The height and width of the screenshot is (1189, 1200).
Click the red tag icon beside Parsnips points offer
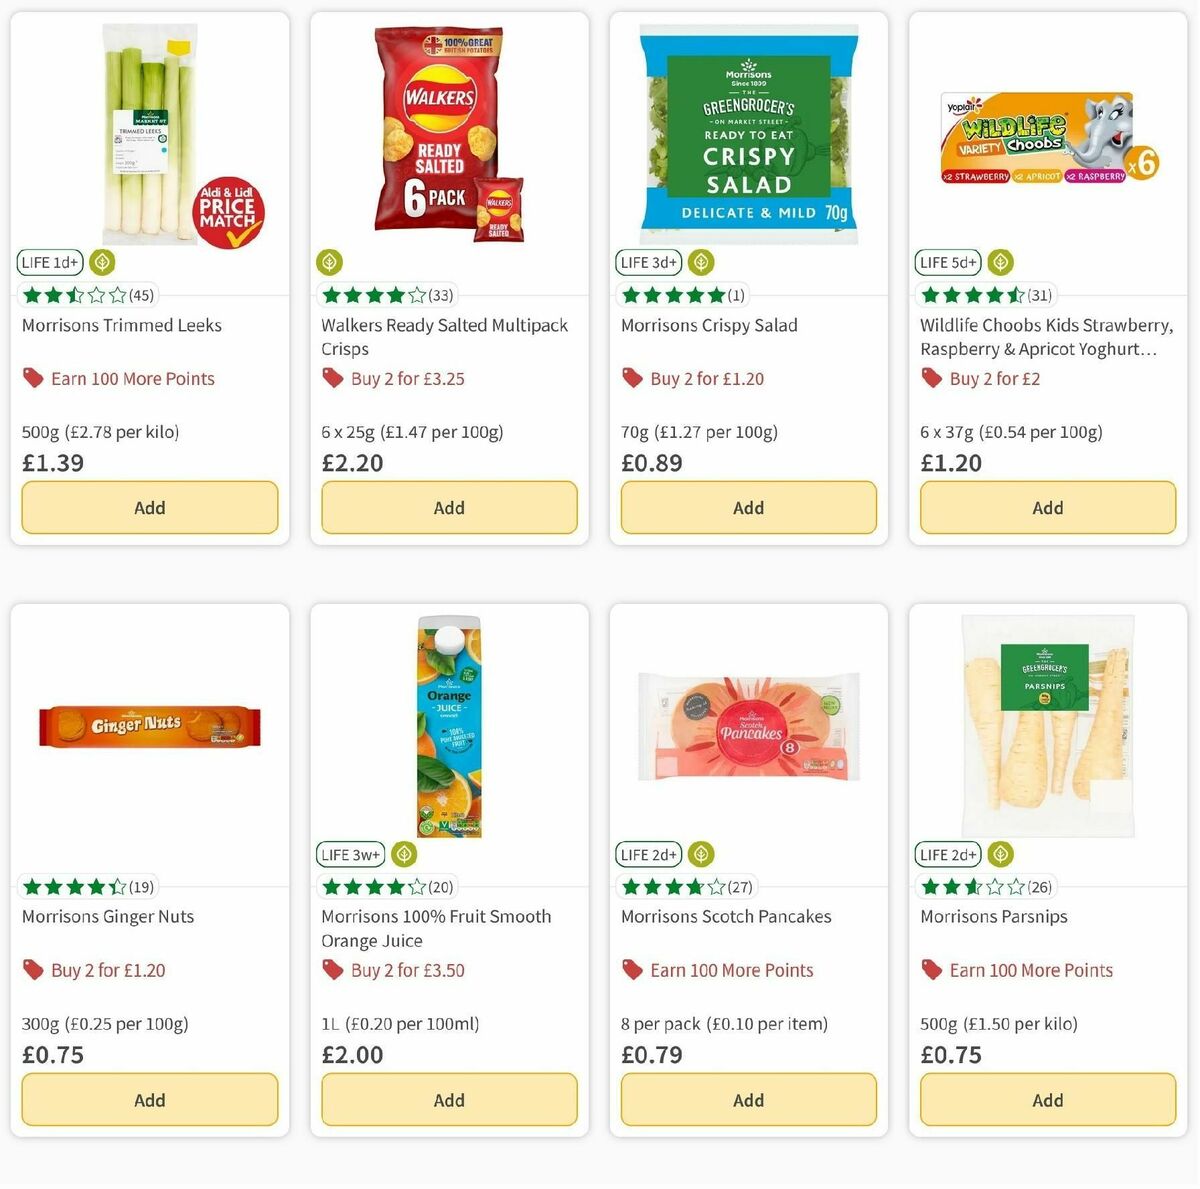(930, 969)
